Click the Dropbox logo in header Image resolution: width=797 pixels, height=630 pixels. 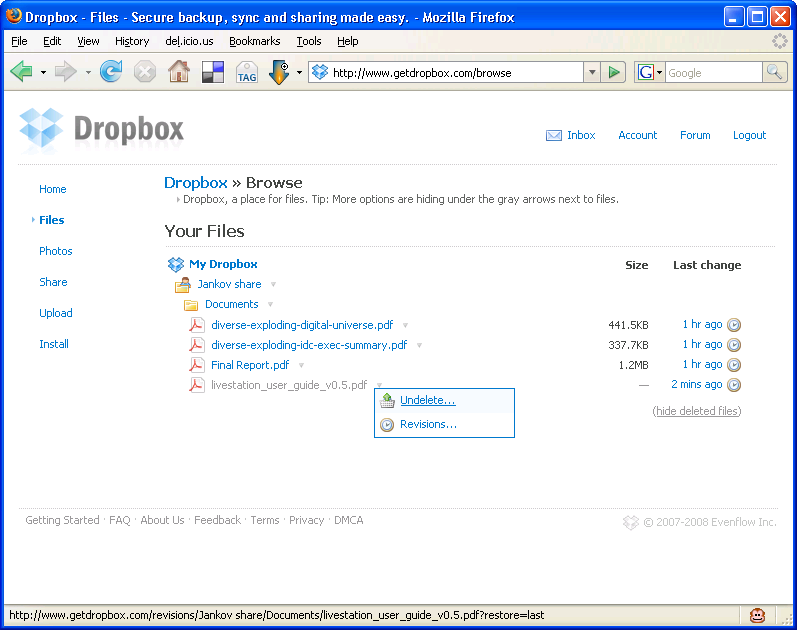point(101,130)
